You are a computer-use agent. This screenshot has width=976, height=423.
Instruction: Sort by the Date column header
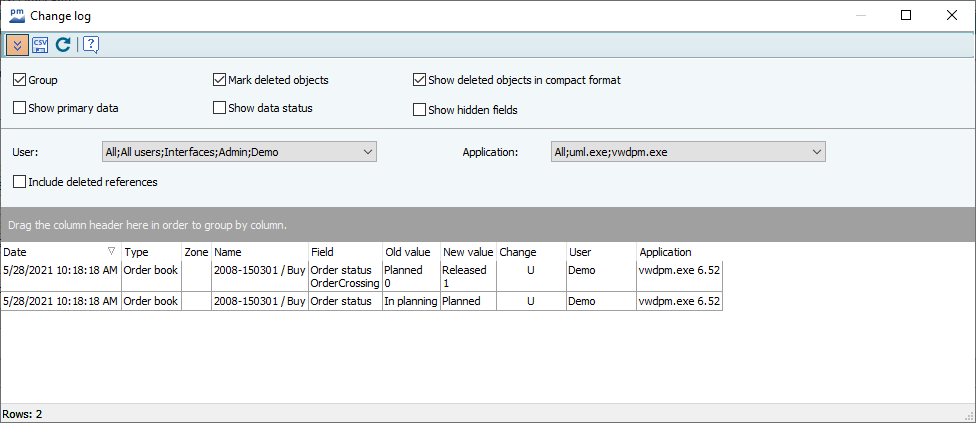coord(50,252)
